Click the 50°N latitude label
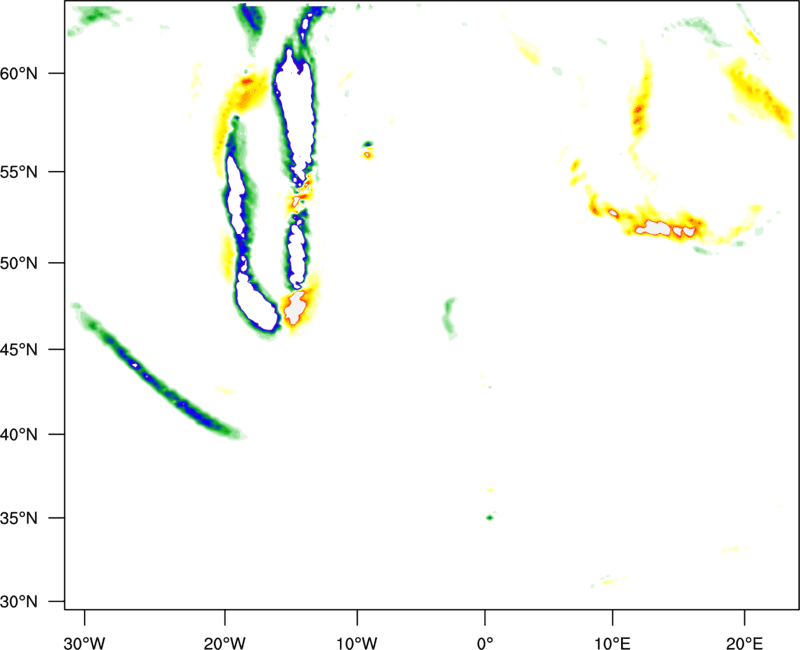 pyautogui.click(x=19, y=263)
